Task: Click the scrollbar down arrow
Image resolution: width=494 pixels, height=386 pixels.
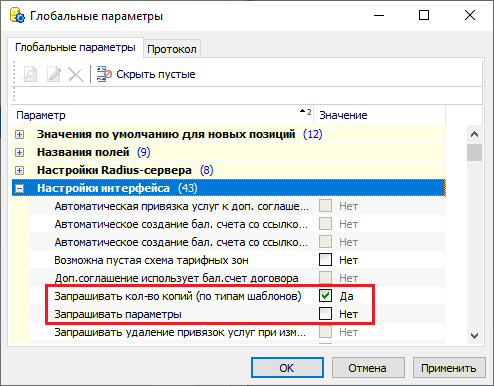Action: 474,336
